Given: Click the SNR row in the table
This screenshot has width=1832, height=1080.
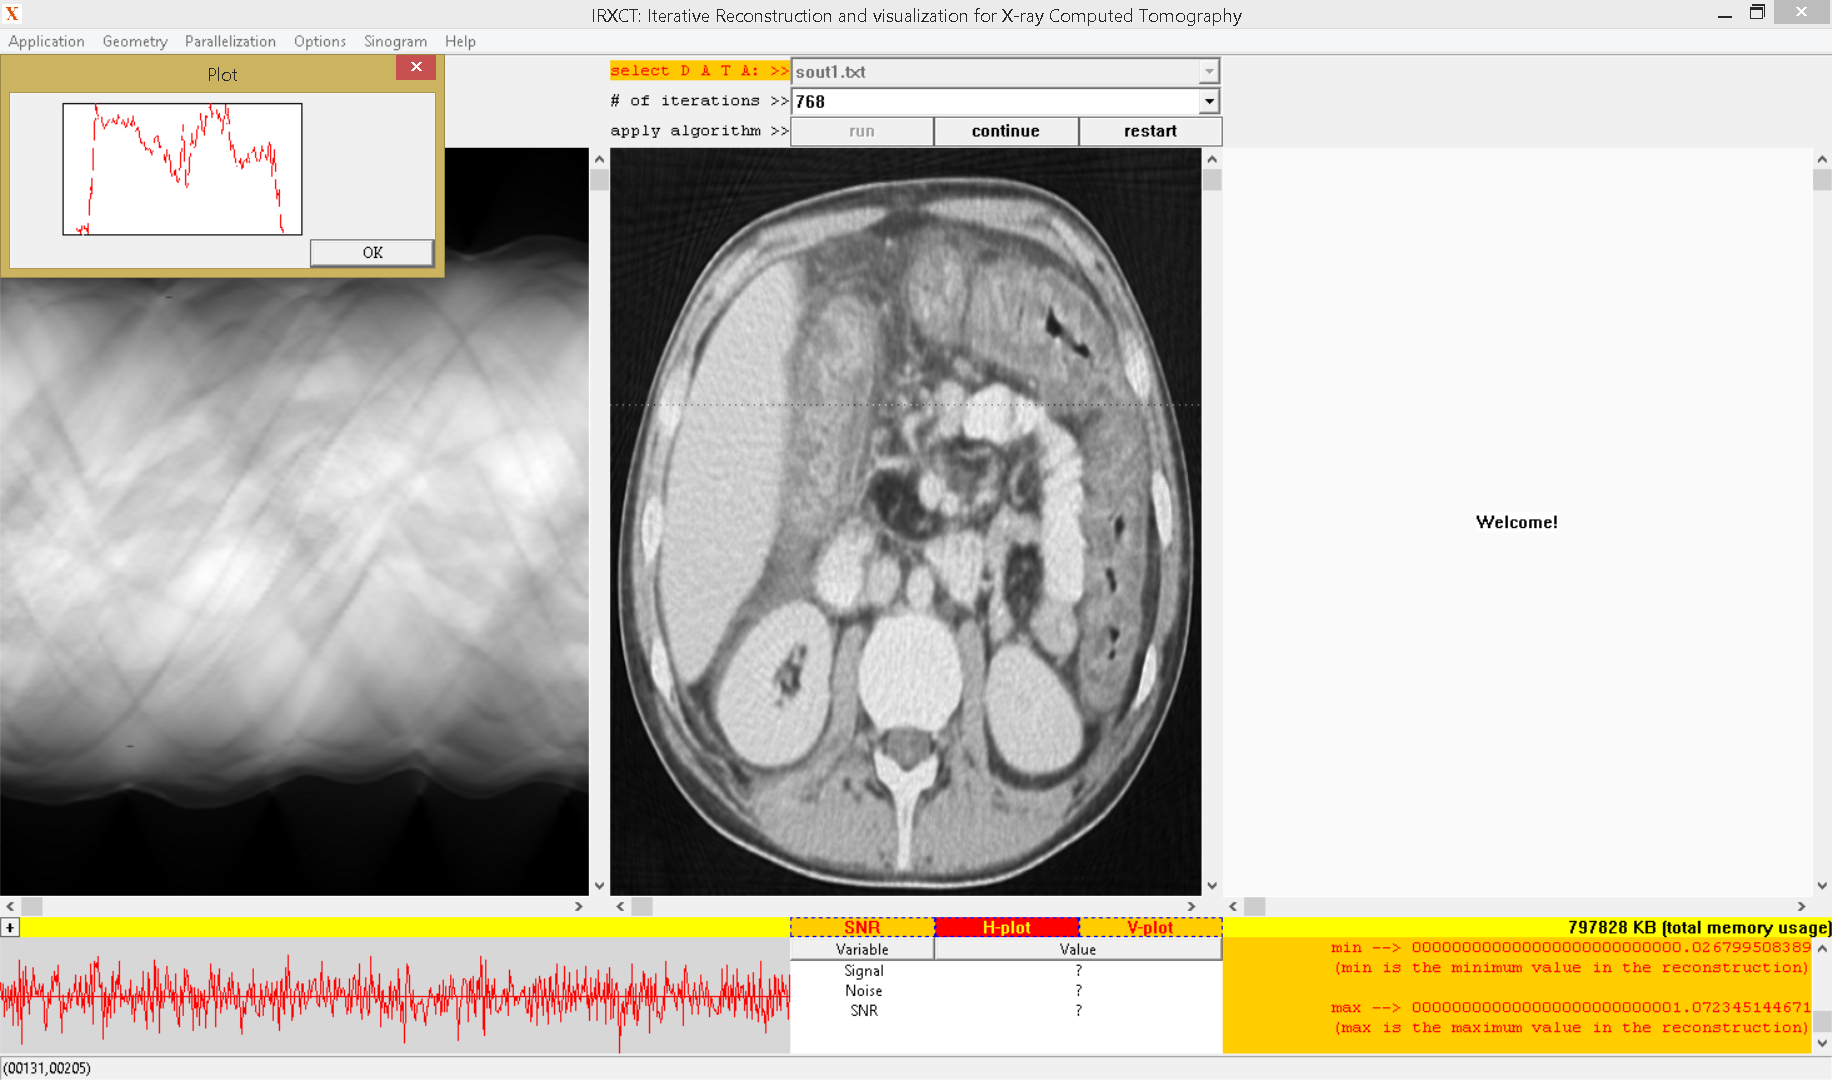Looking at the screenshot, I should click(1006, 1011).
